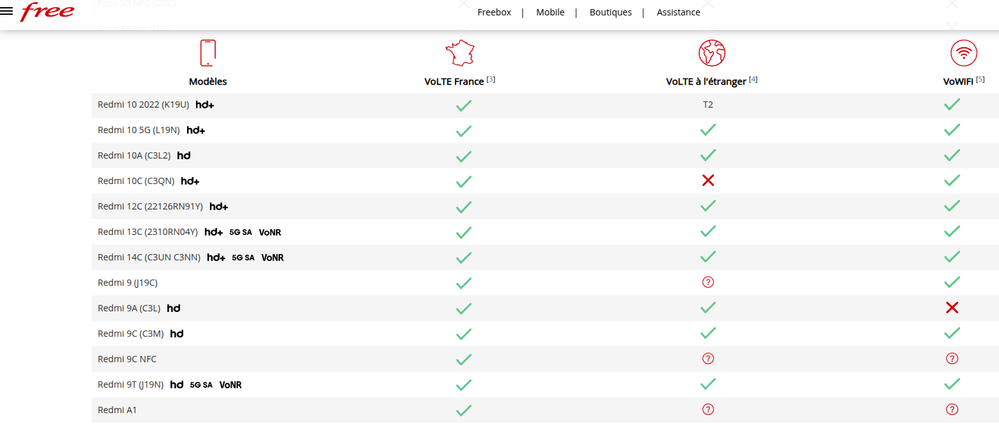The width and height of the screenshot is (999, 426).
Task: Click the question mark icon for Redmi 9 VoLTE abroad
Action: [707, 282]
